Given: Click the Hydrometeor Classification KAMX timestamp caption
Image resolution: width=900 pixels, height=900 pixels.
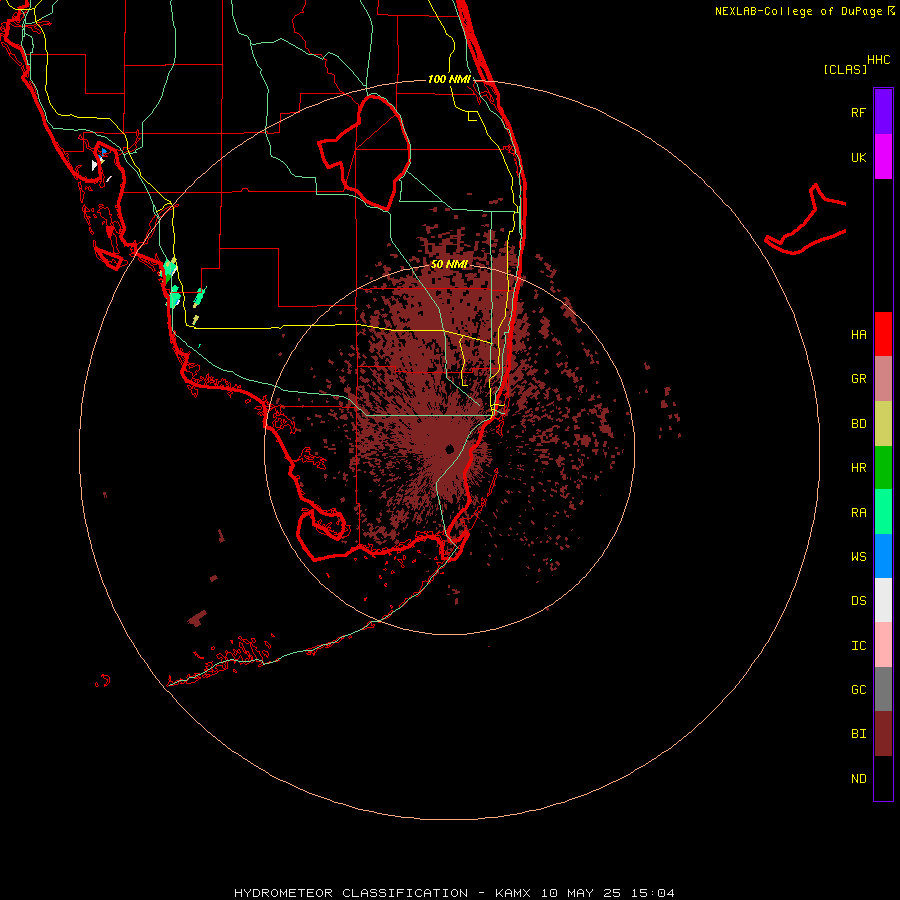Looking at the screenshot, I should pyautogui.click(x=454, y=893).
